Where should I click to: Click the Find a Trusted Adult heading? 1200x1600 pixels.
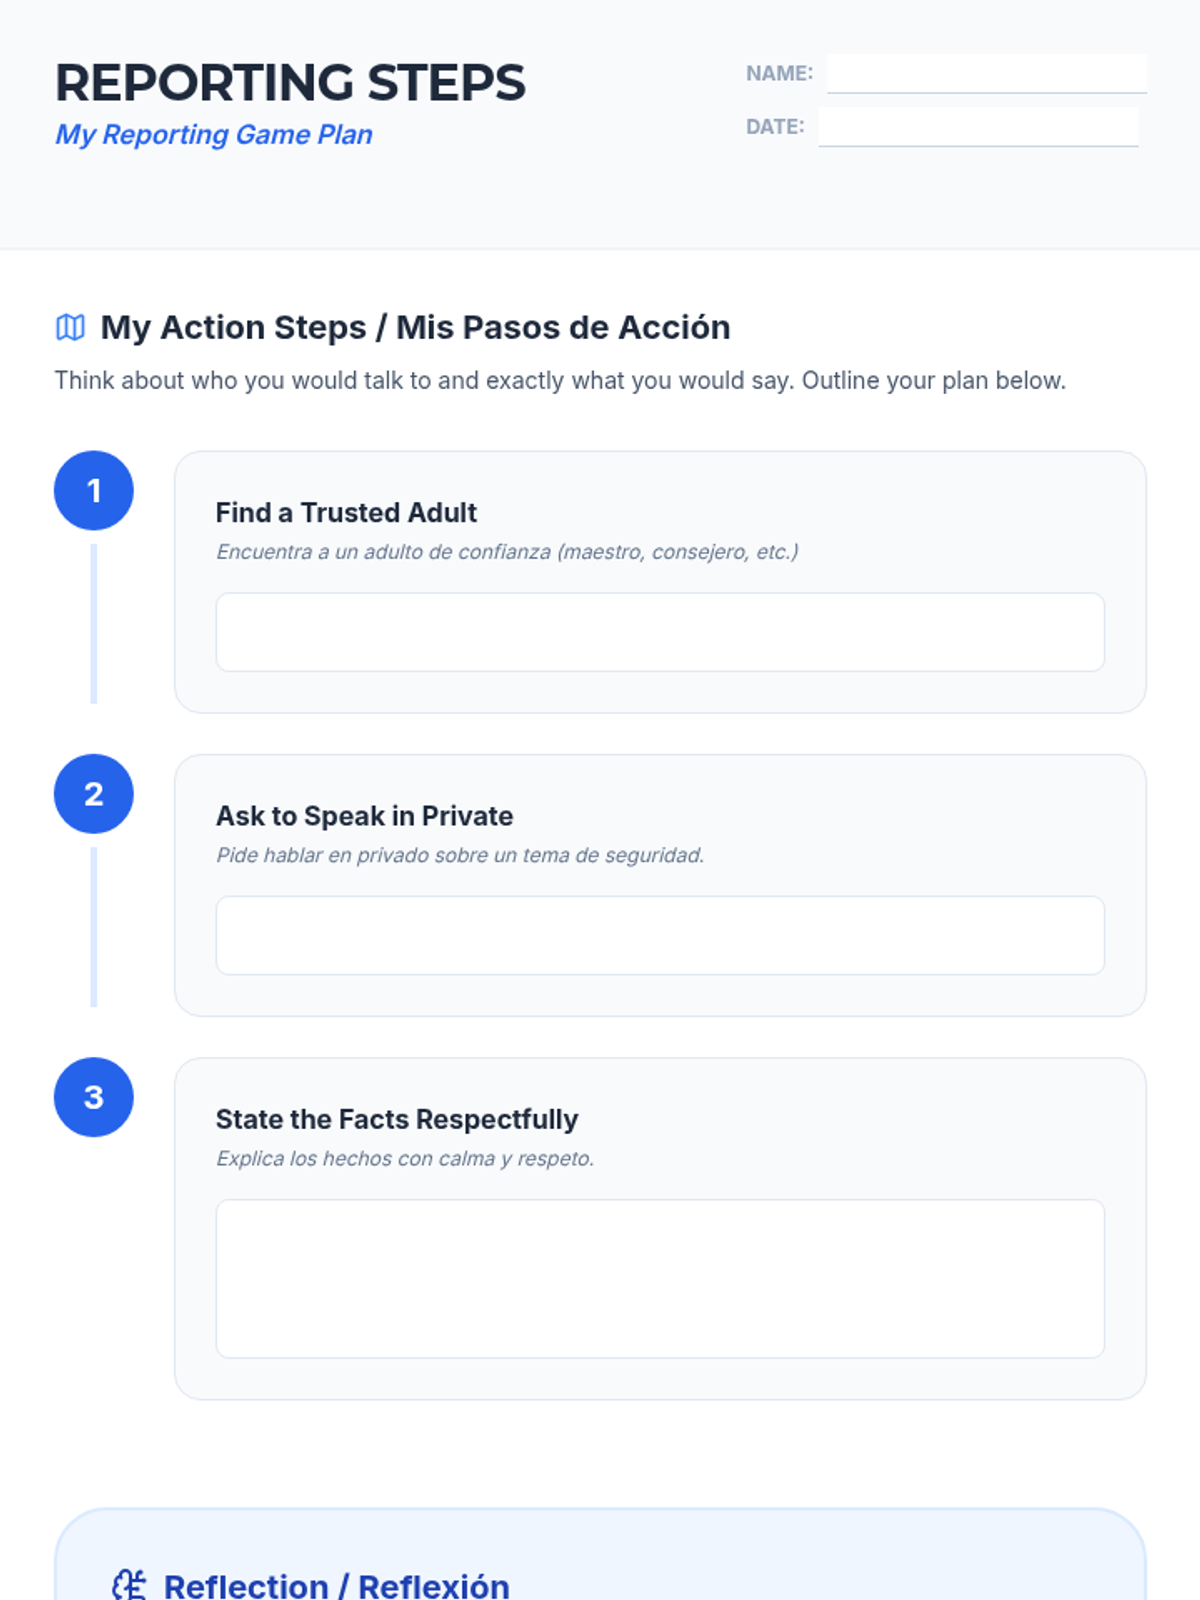346,513
